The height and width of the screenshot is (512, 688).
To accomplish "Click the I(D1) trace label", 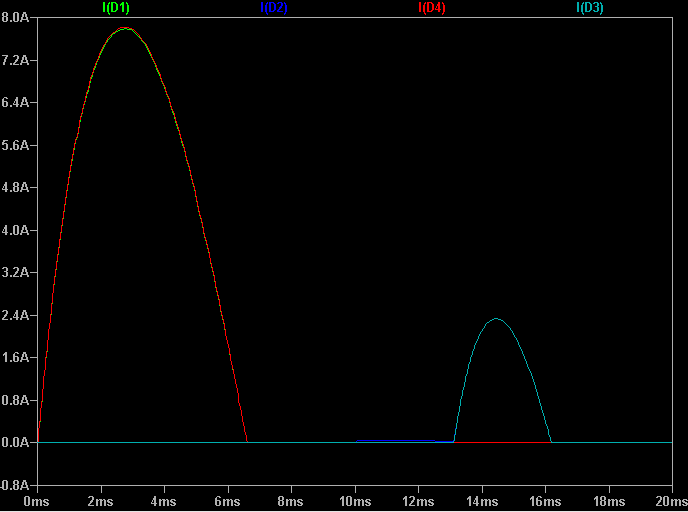I will [x=116, y=7].
